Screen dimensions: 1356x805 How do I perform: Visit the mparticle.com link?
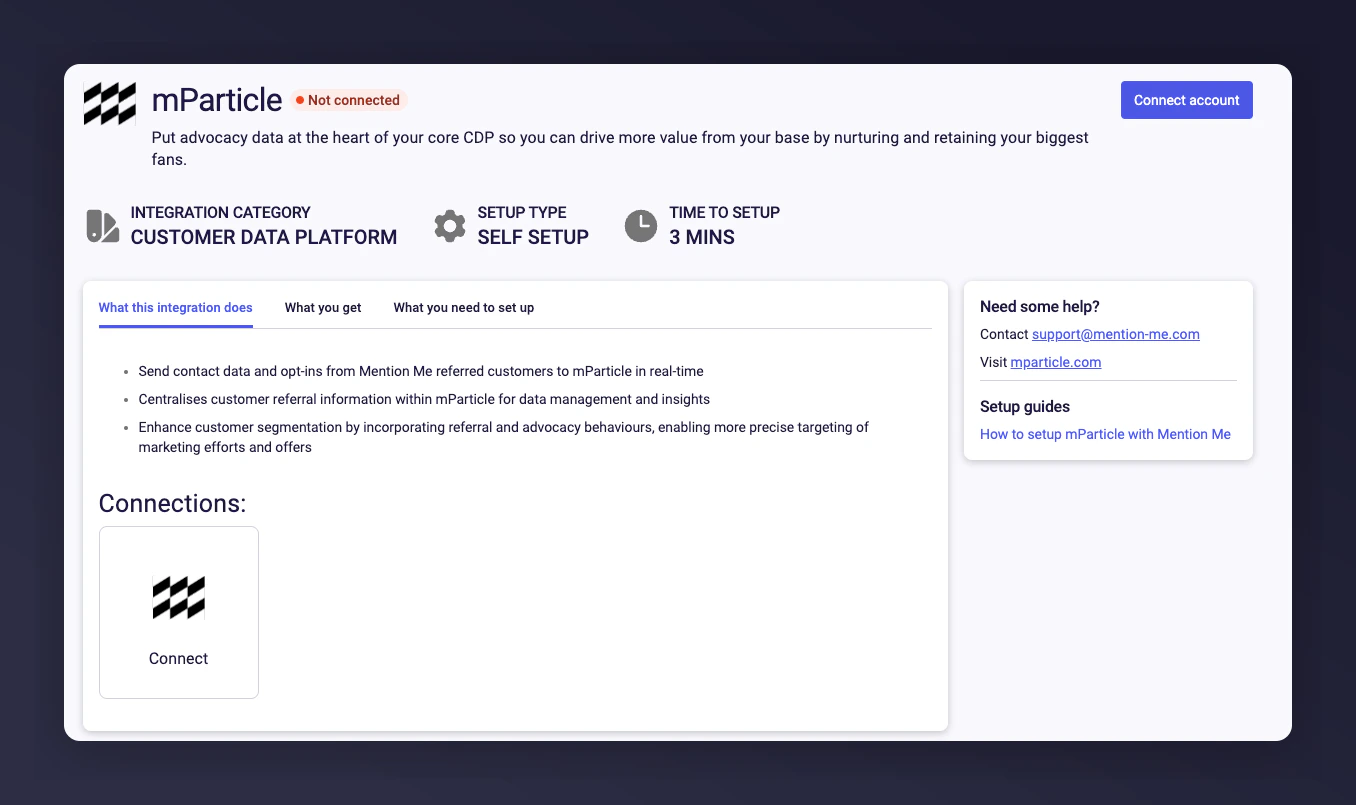(1056, 362)
